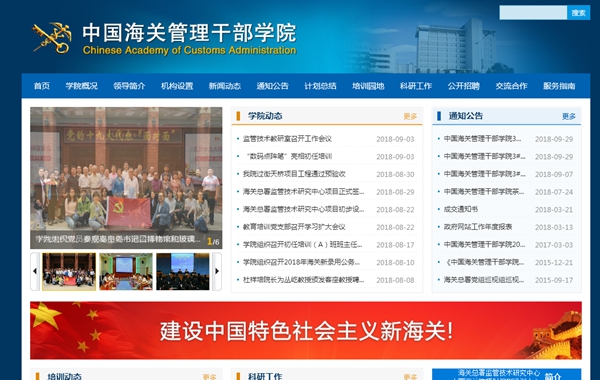Select 机构设置 in navigation bar

tap(177, 86)
